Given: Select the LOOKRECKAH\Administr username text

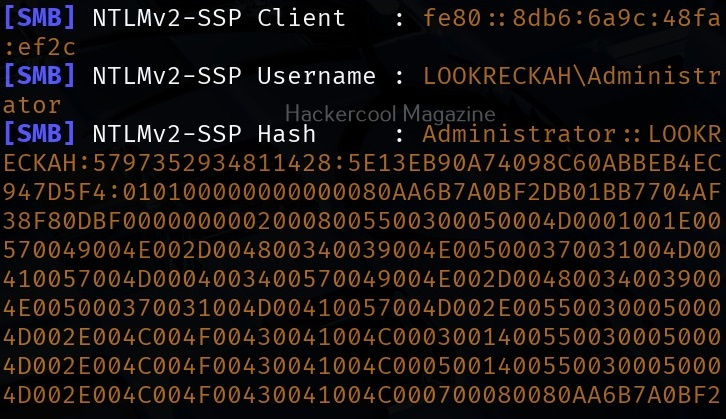Looking at the screenshot, I should tap(571, 76).
